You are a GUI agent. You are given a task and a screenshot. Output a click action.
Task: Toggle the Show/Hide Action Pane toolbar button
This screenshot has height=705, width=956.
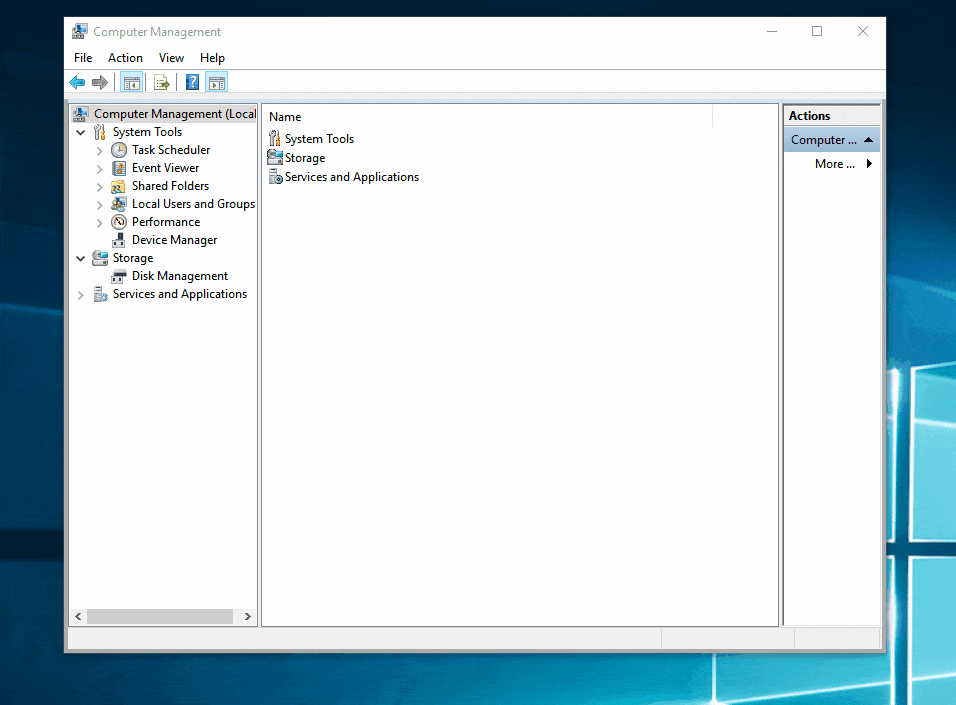point(217,82)
